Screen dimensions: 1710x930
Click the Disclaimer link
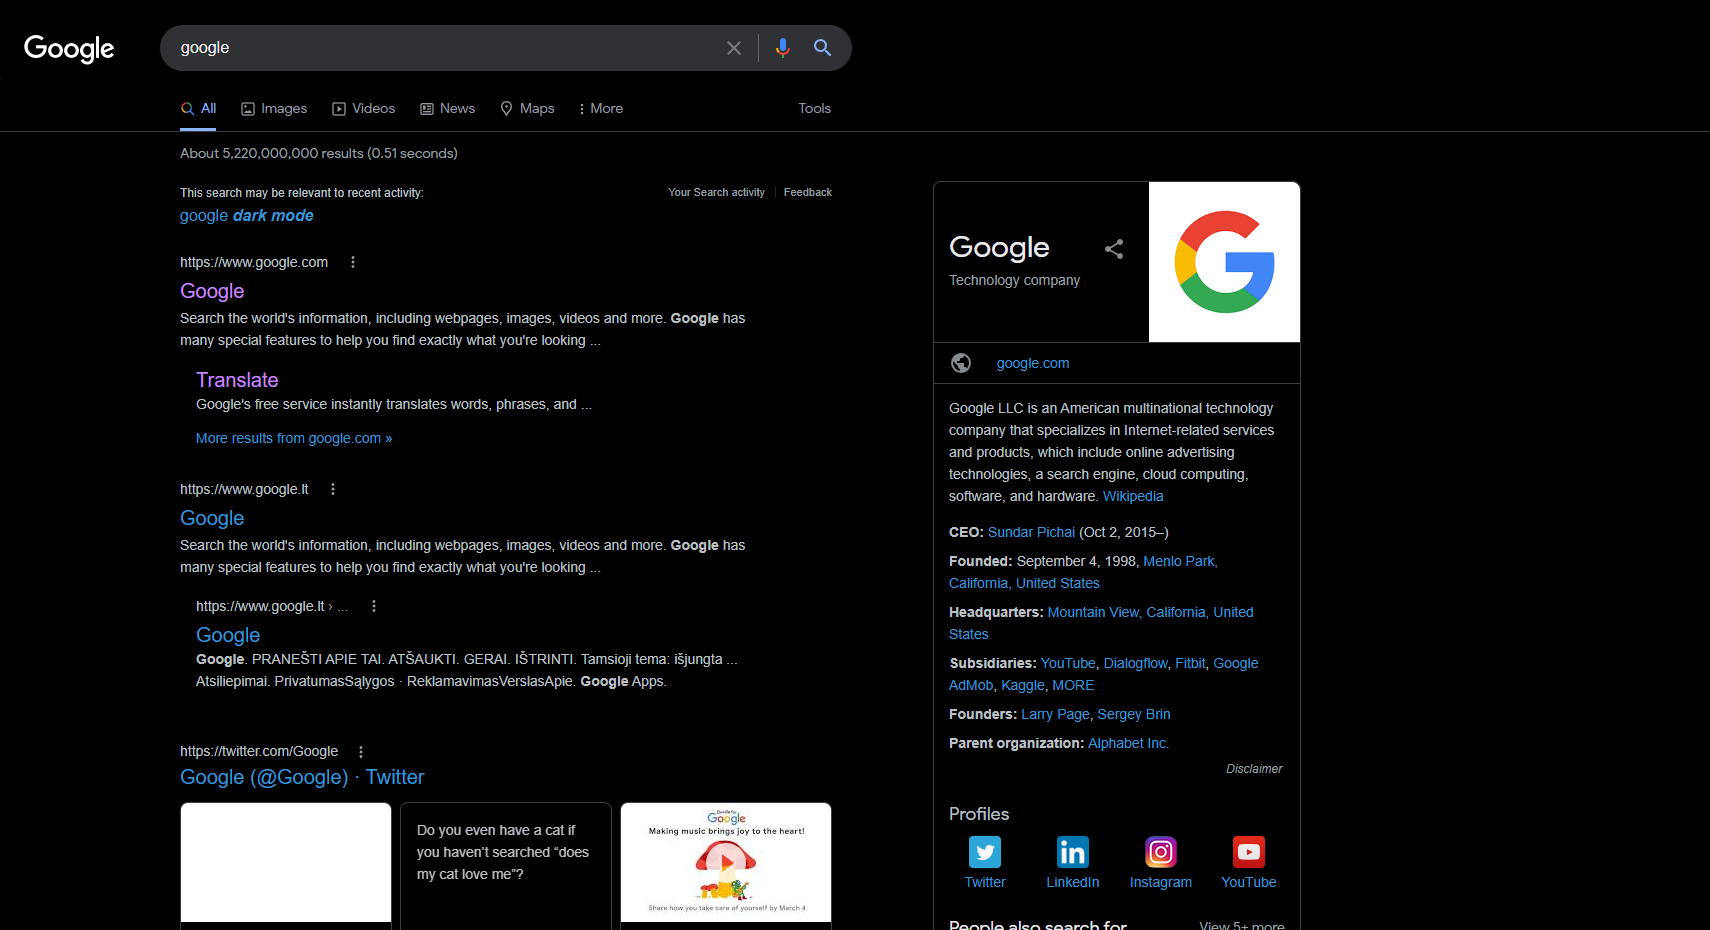1254,769
